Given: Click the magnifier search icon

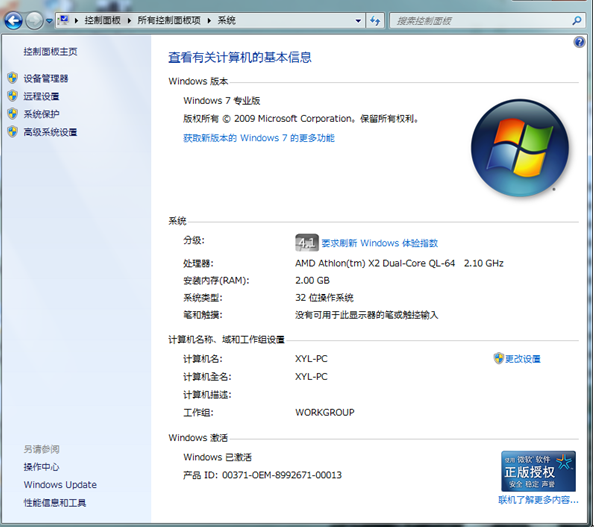Looking at the screenshot, I should point(577,20).
